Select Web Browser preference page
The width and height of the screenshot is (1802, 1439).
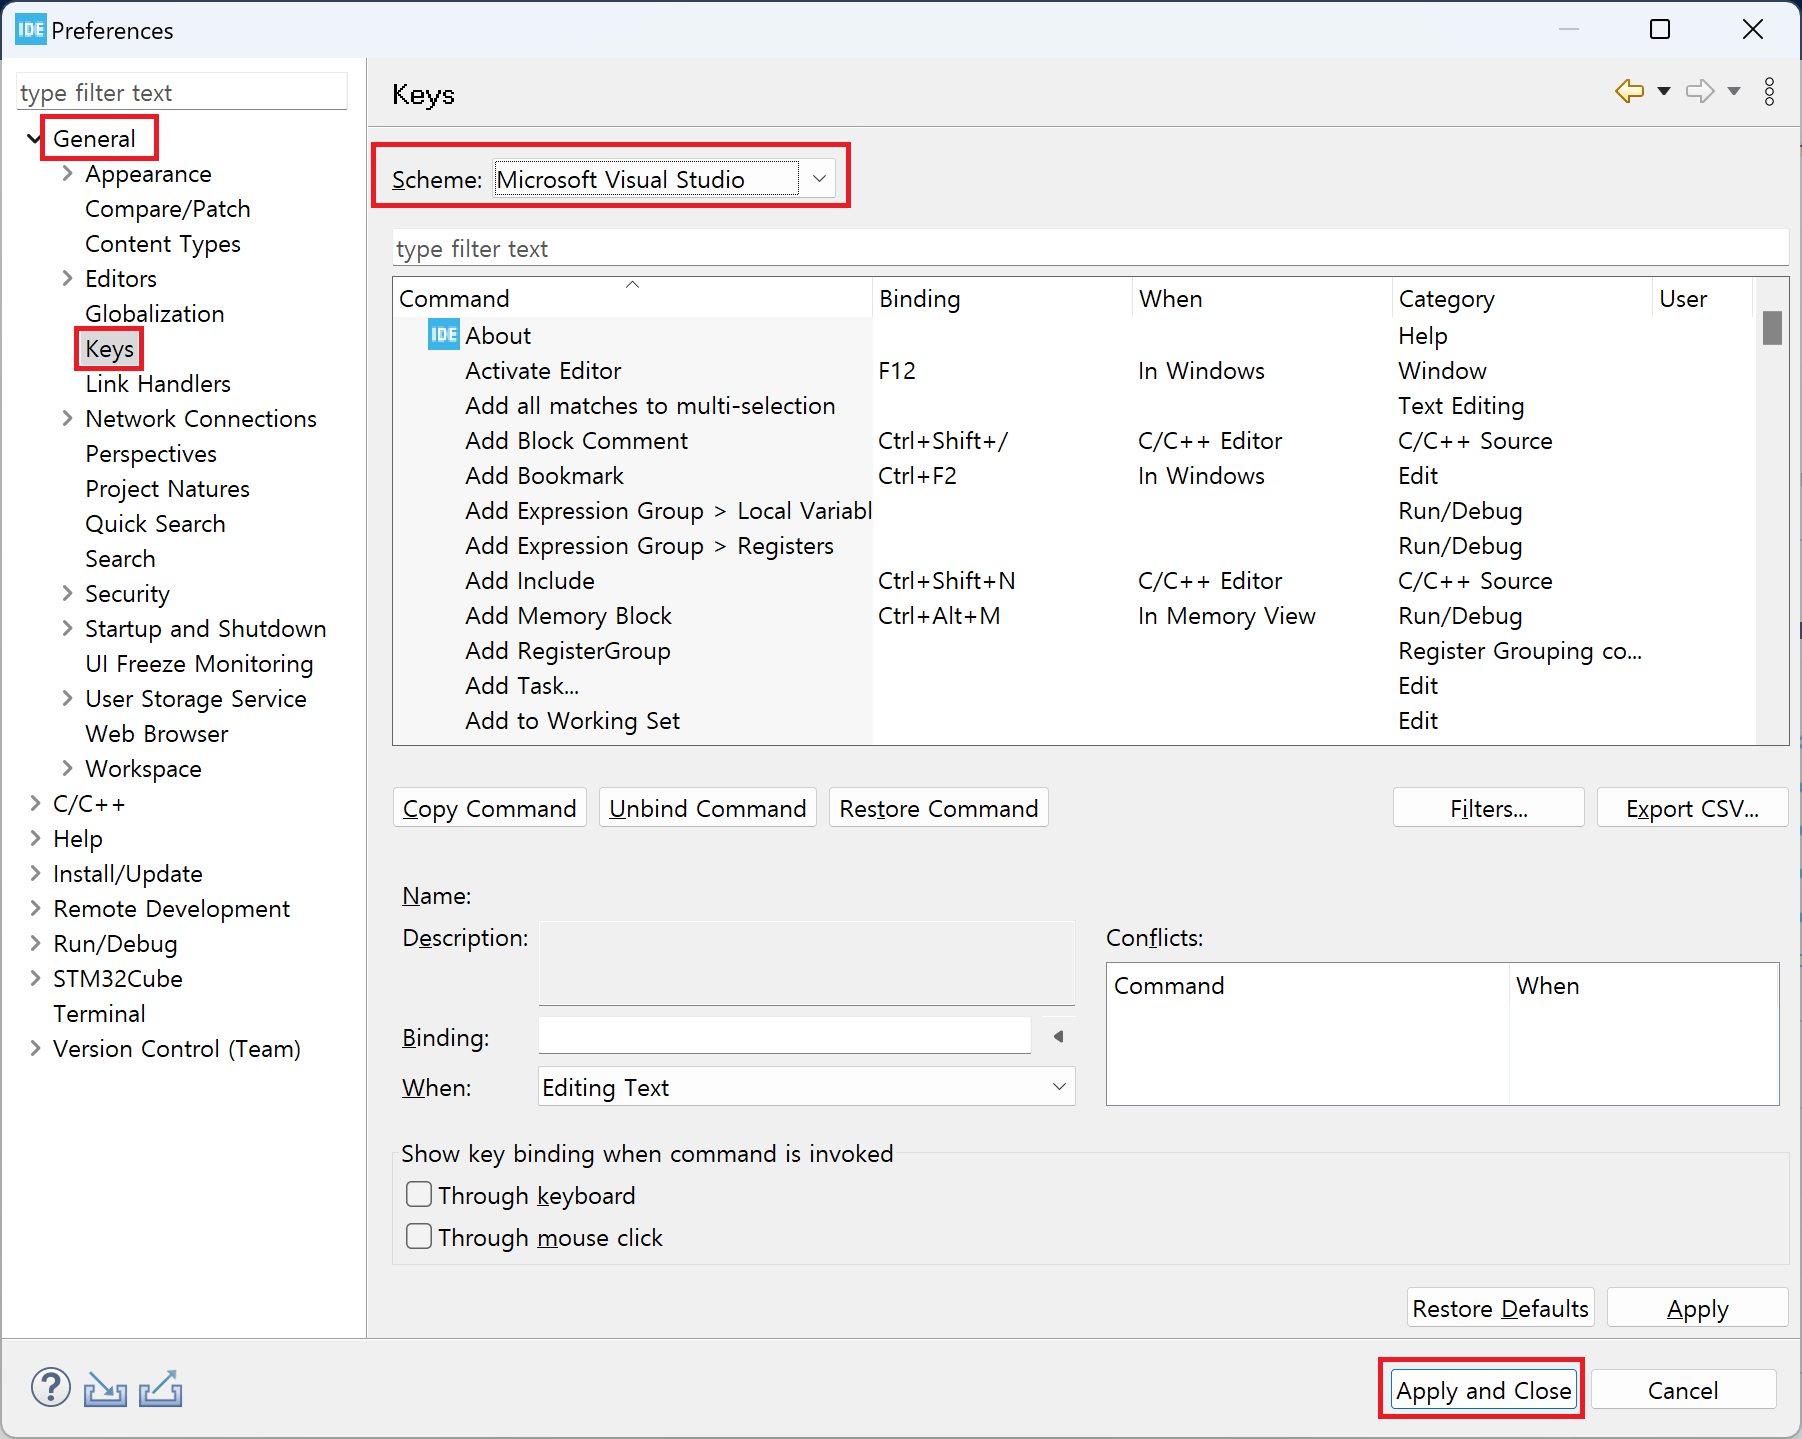(157, 734)
